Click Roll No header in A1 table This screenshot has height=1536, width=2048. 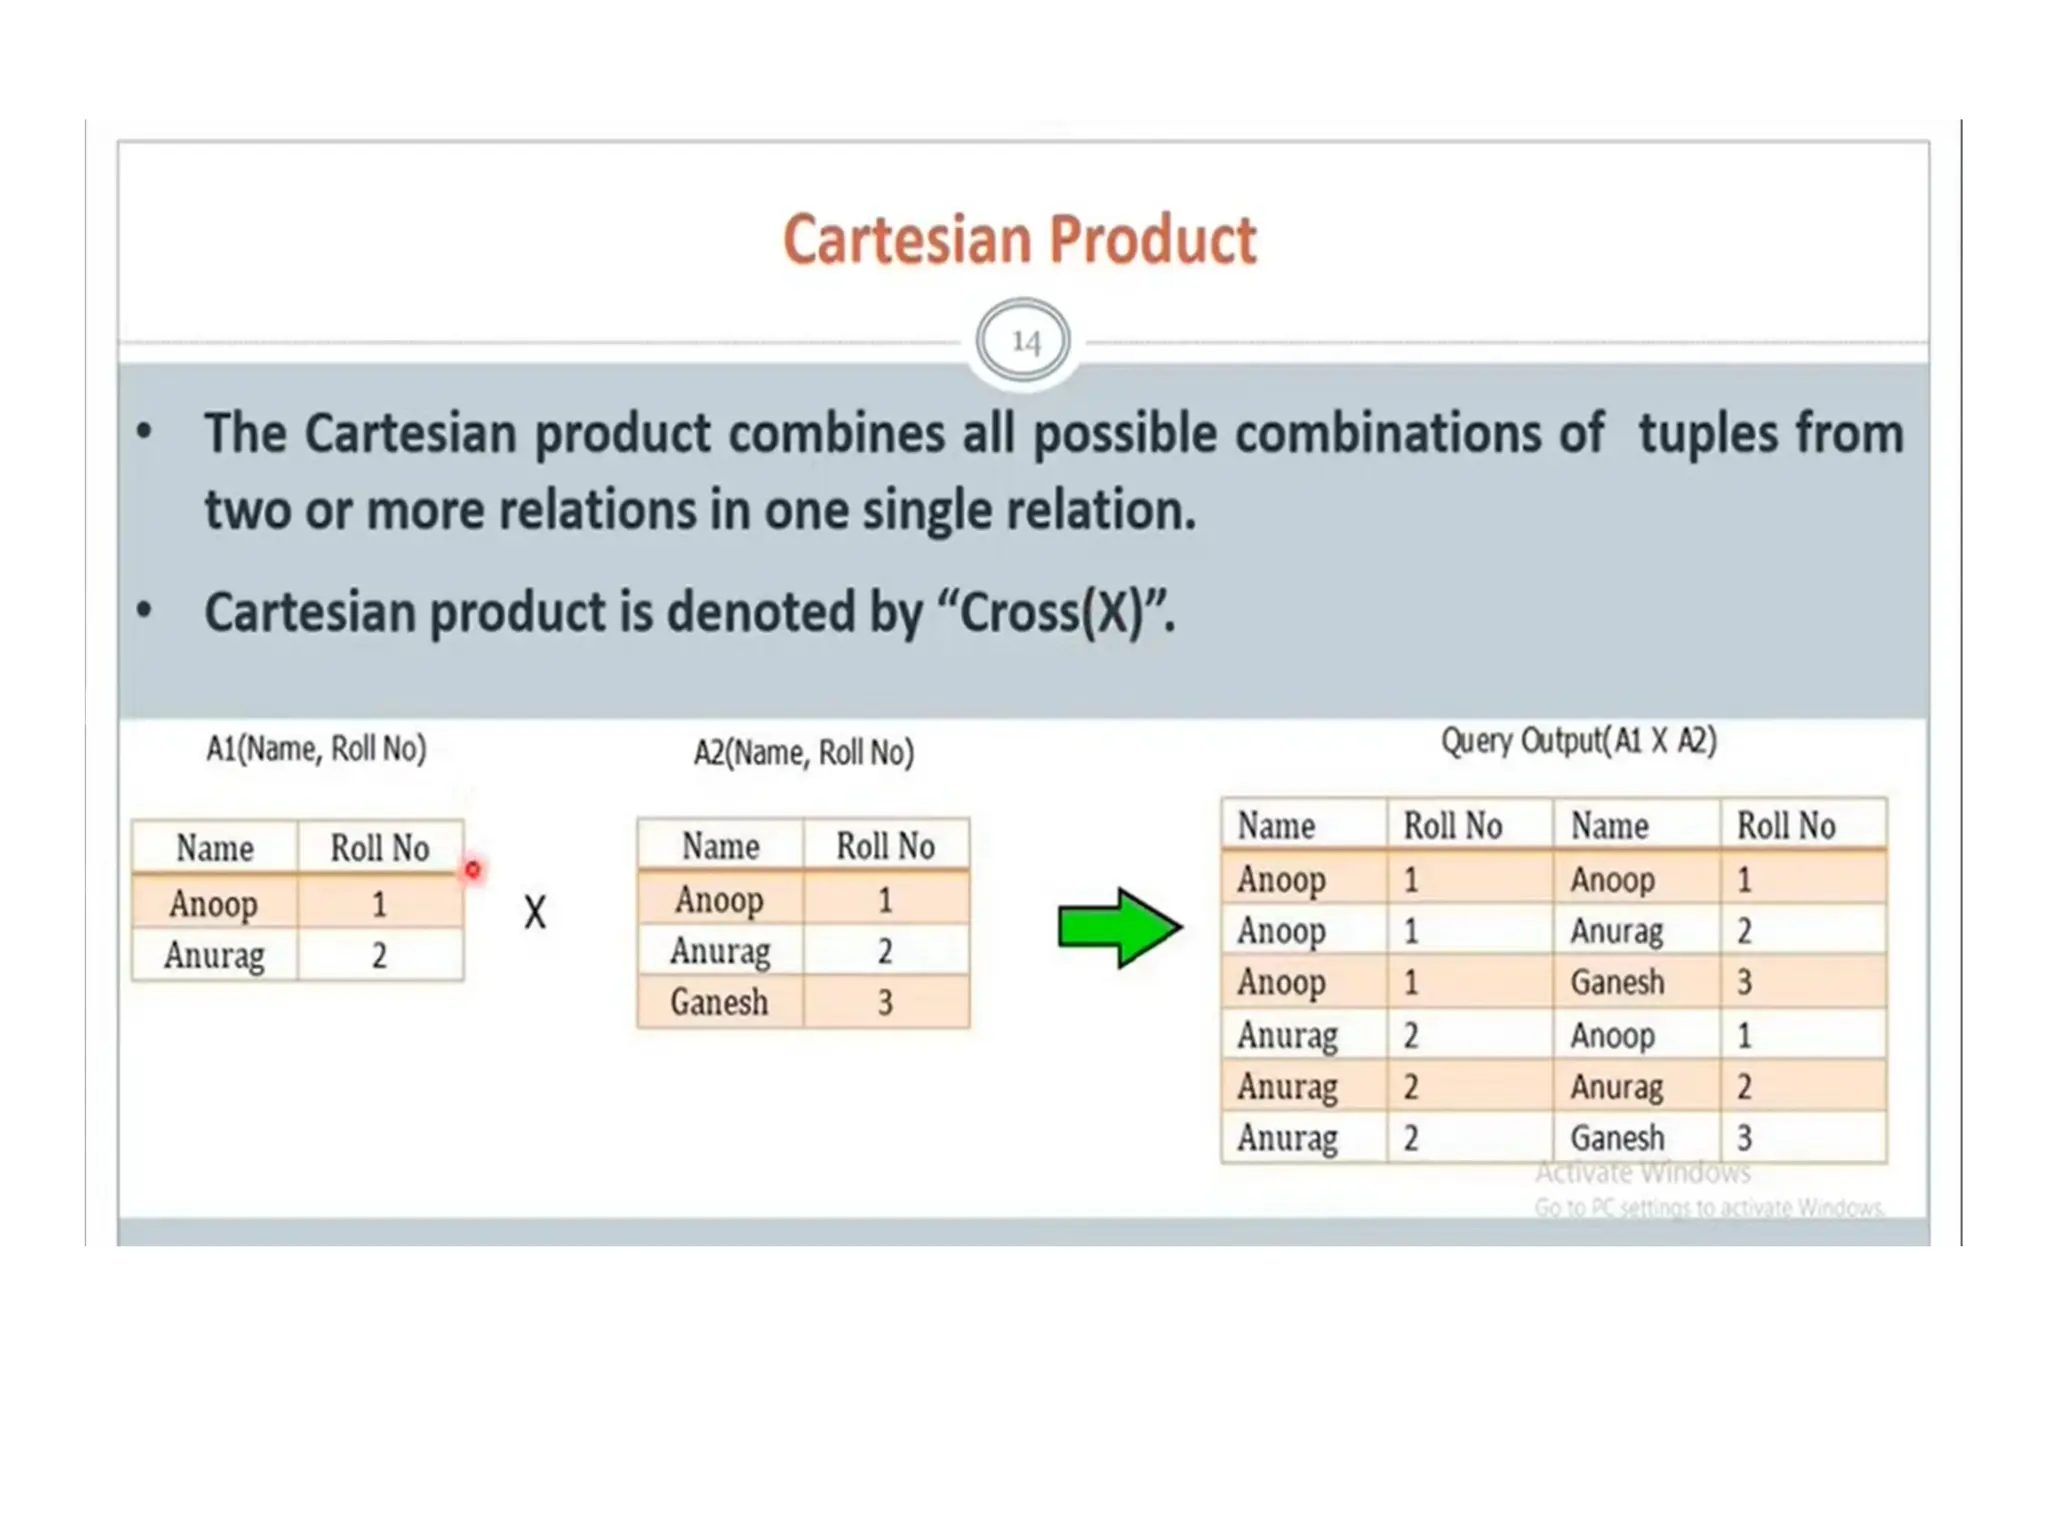[380, 848]
